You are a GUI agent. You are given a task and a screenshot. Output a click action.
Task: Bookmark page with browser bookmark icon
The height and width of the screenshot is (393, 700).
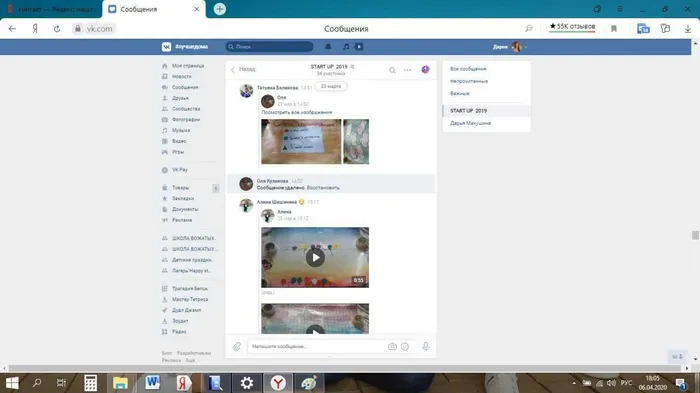tap(614, 29)
